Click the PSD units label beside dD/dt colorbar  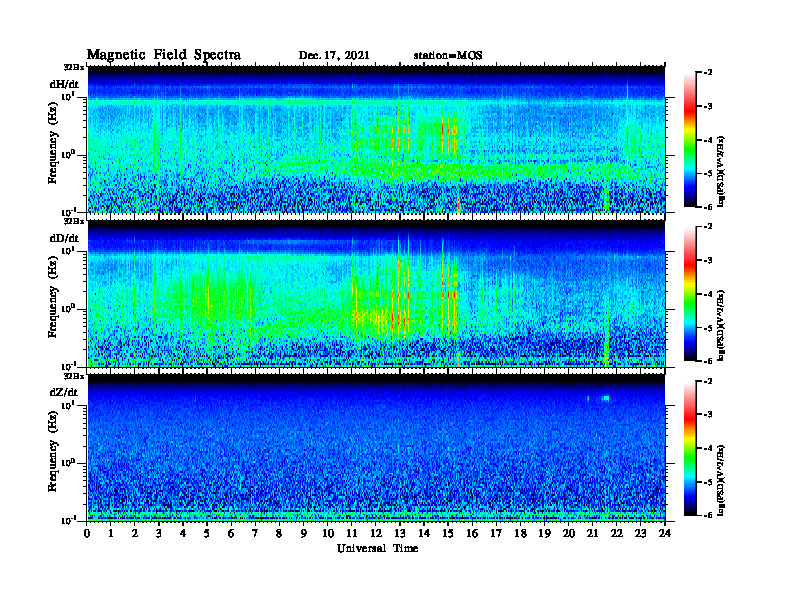pos(722,325)
